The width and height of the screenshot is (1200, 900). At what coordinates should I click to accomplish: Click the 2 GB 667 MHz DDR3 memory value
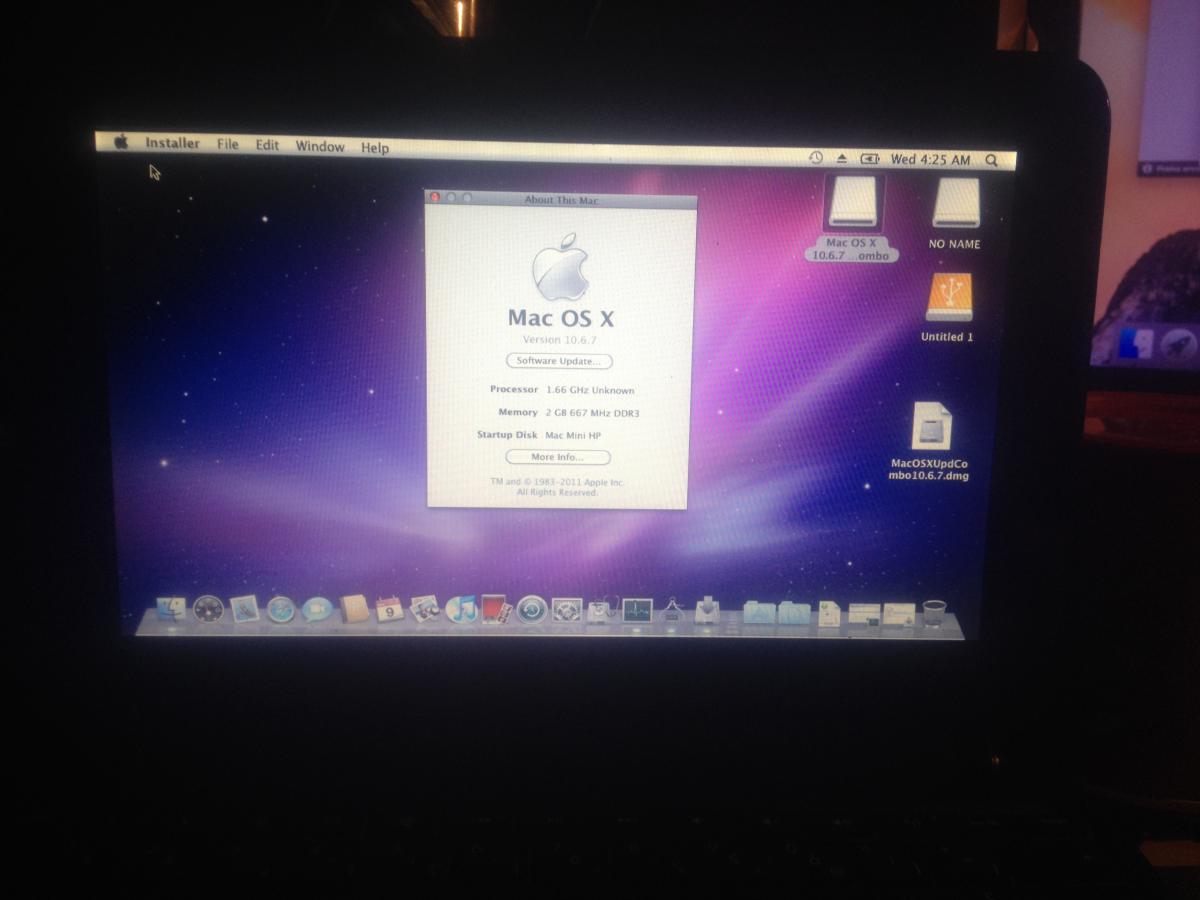click(x=592, y=412)
